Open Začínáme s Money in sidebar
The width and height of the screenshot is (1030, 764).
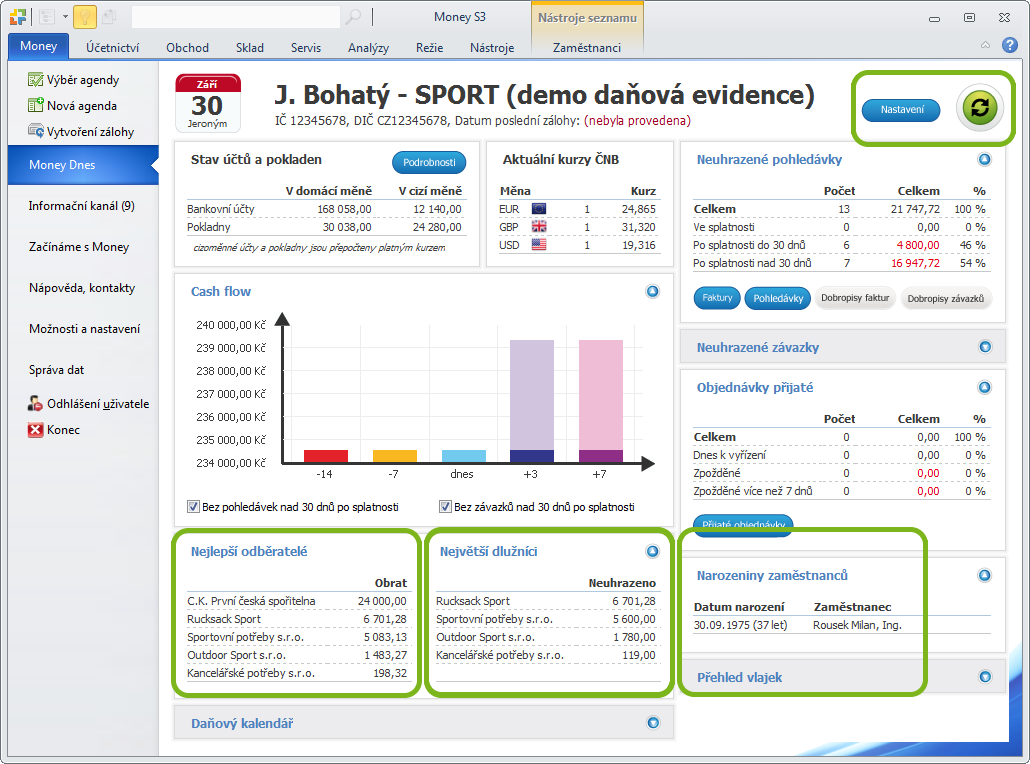point(79,247)
